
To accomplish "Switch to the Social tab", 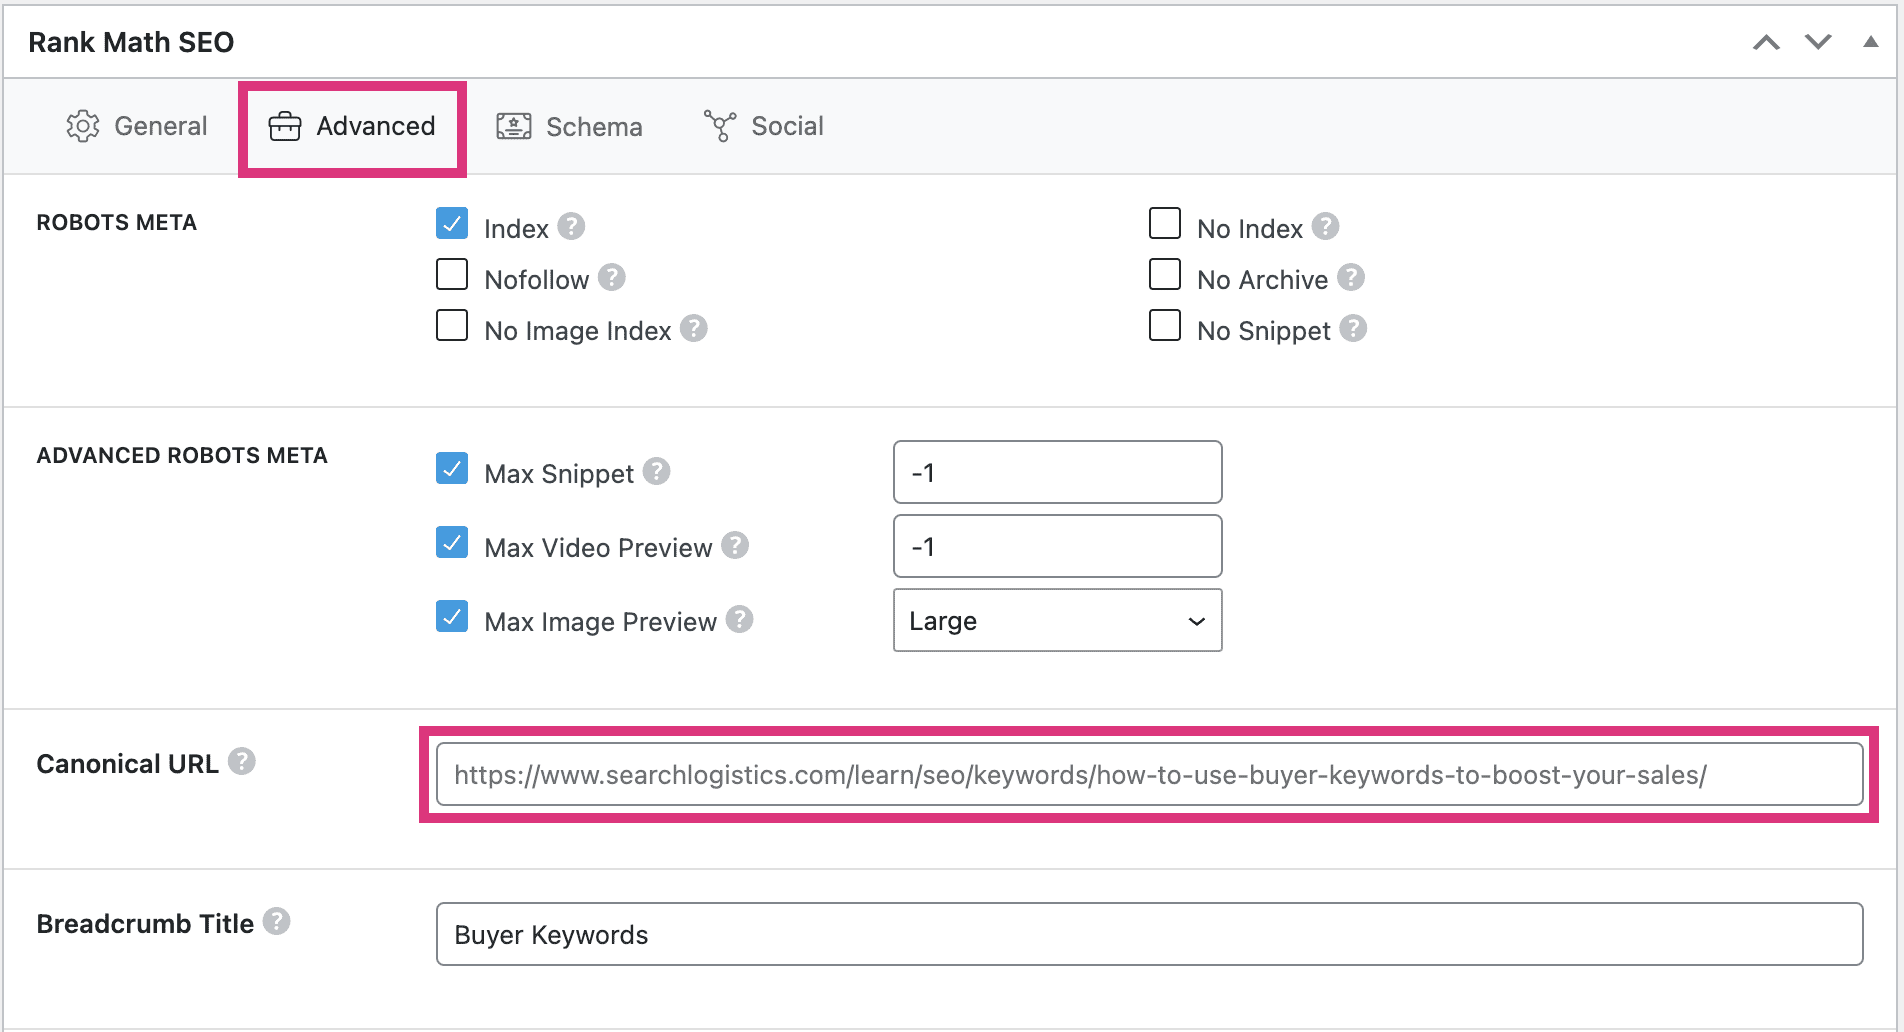I will (x=764, y=127).
